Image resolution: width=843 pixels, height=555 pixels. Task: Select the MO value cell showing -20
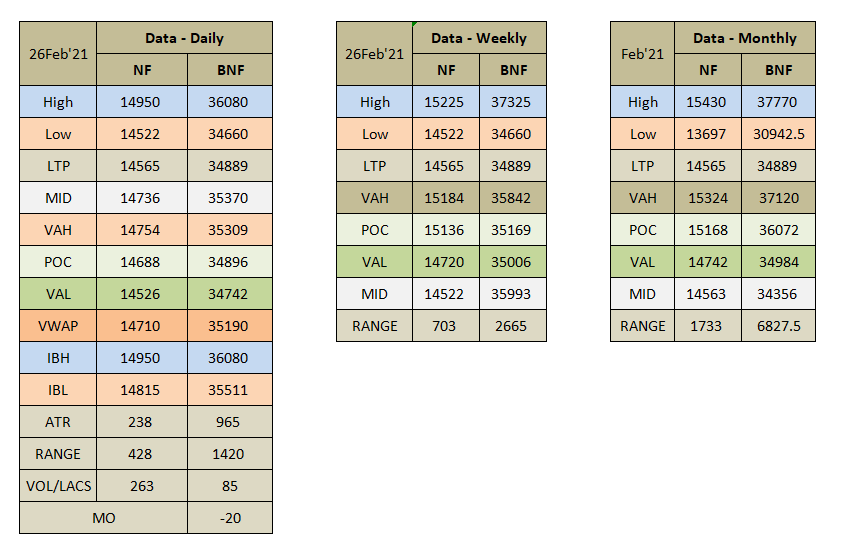[x=229, y=518]
